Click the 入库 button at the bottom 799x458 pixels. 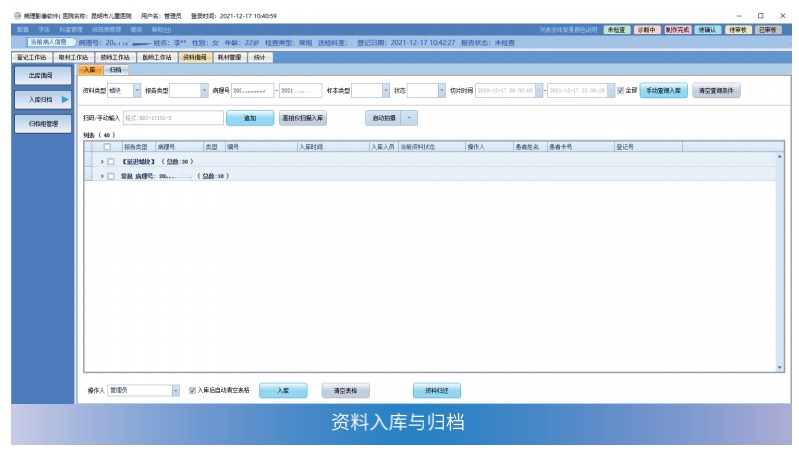coord(283,391)
